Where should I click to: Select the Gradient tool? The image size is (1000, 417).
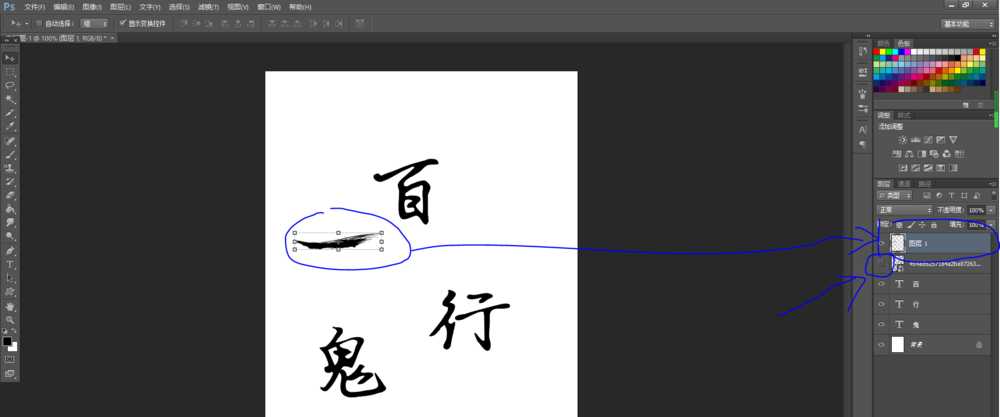pos(10,209)
